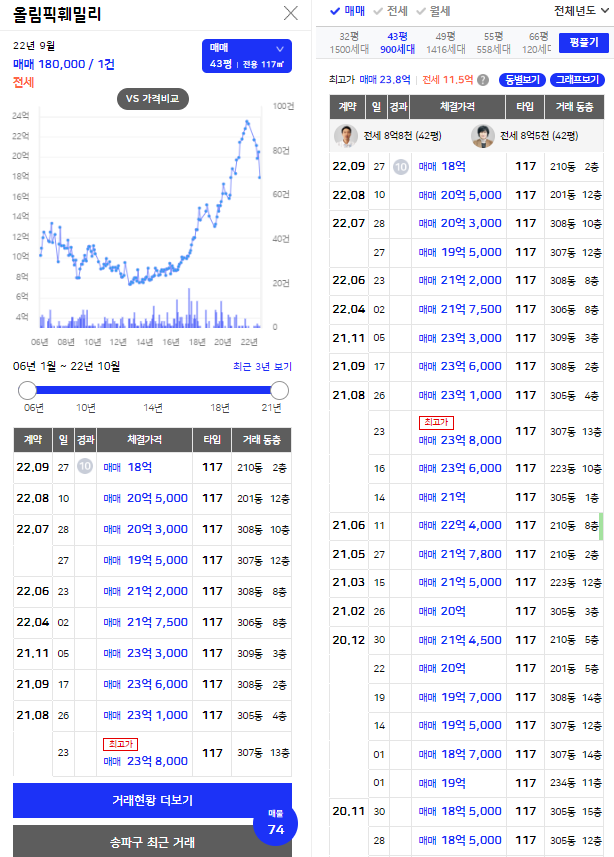Image resolution: width=614 pixels, height=857 pixels.
Task: Click the price chart's peak data point
Action: point(247,121)
